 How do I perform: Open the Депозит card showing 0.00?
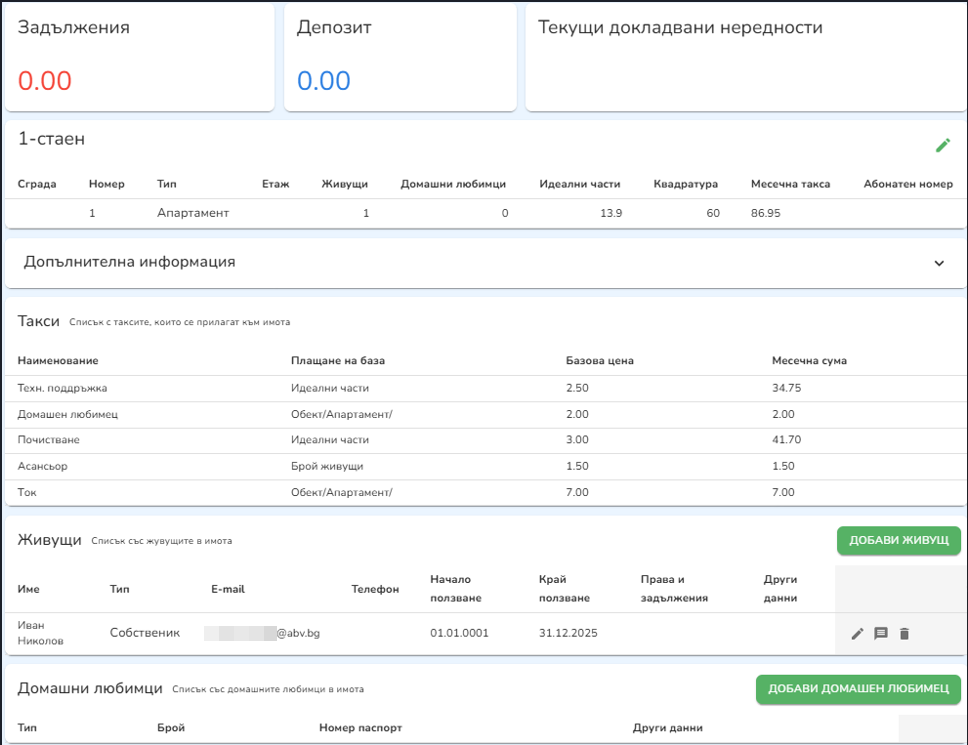pyautogui.click(x=399, y=56)
